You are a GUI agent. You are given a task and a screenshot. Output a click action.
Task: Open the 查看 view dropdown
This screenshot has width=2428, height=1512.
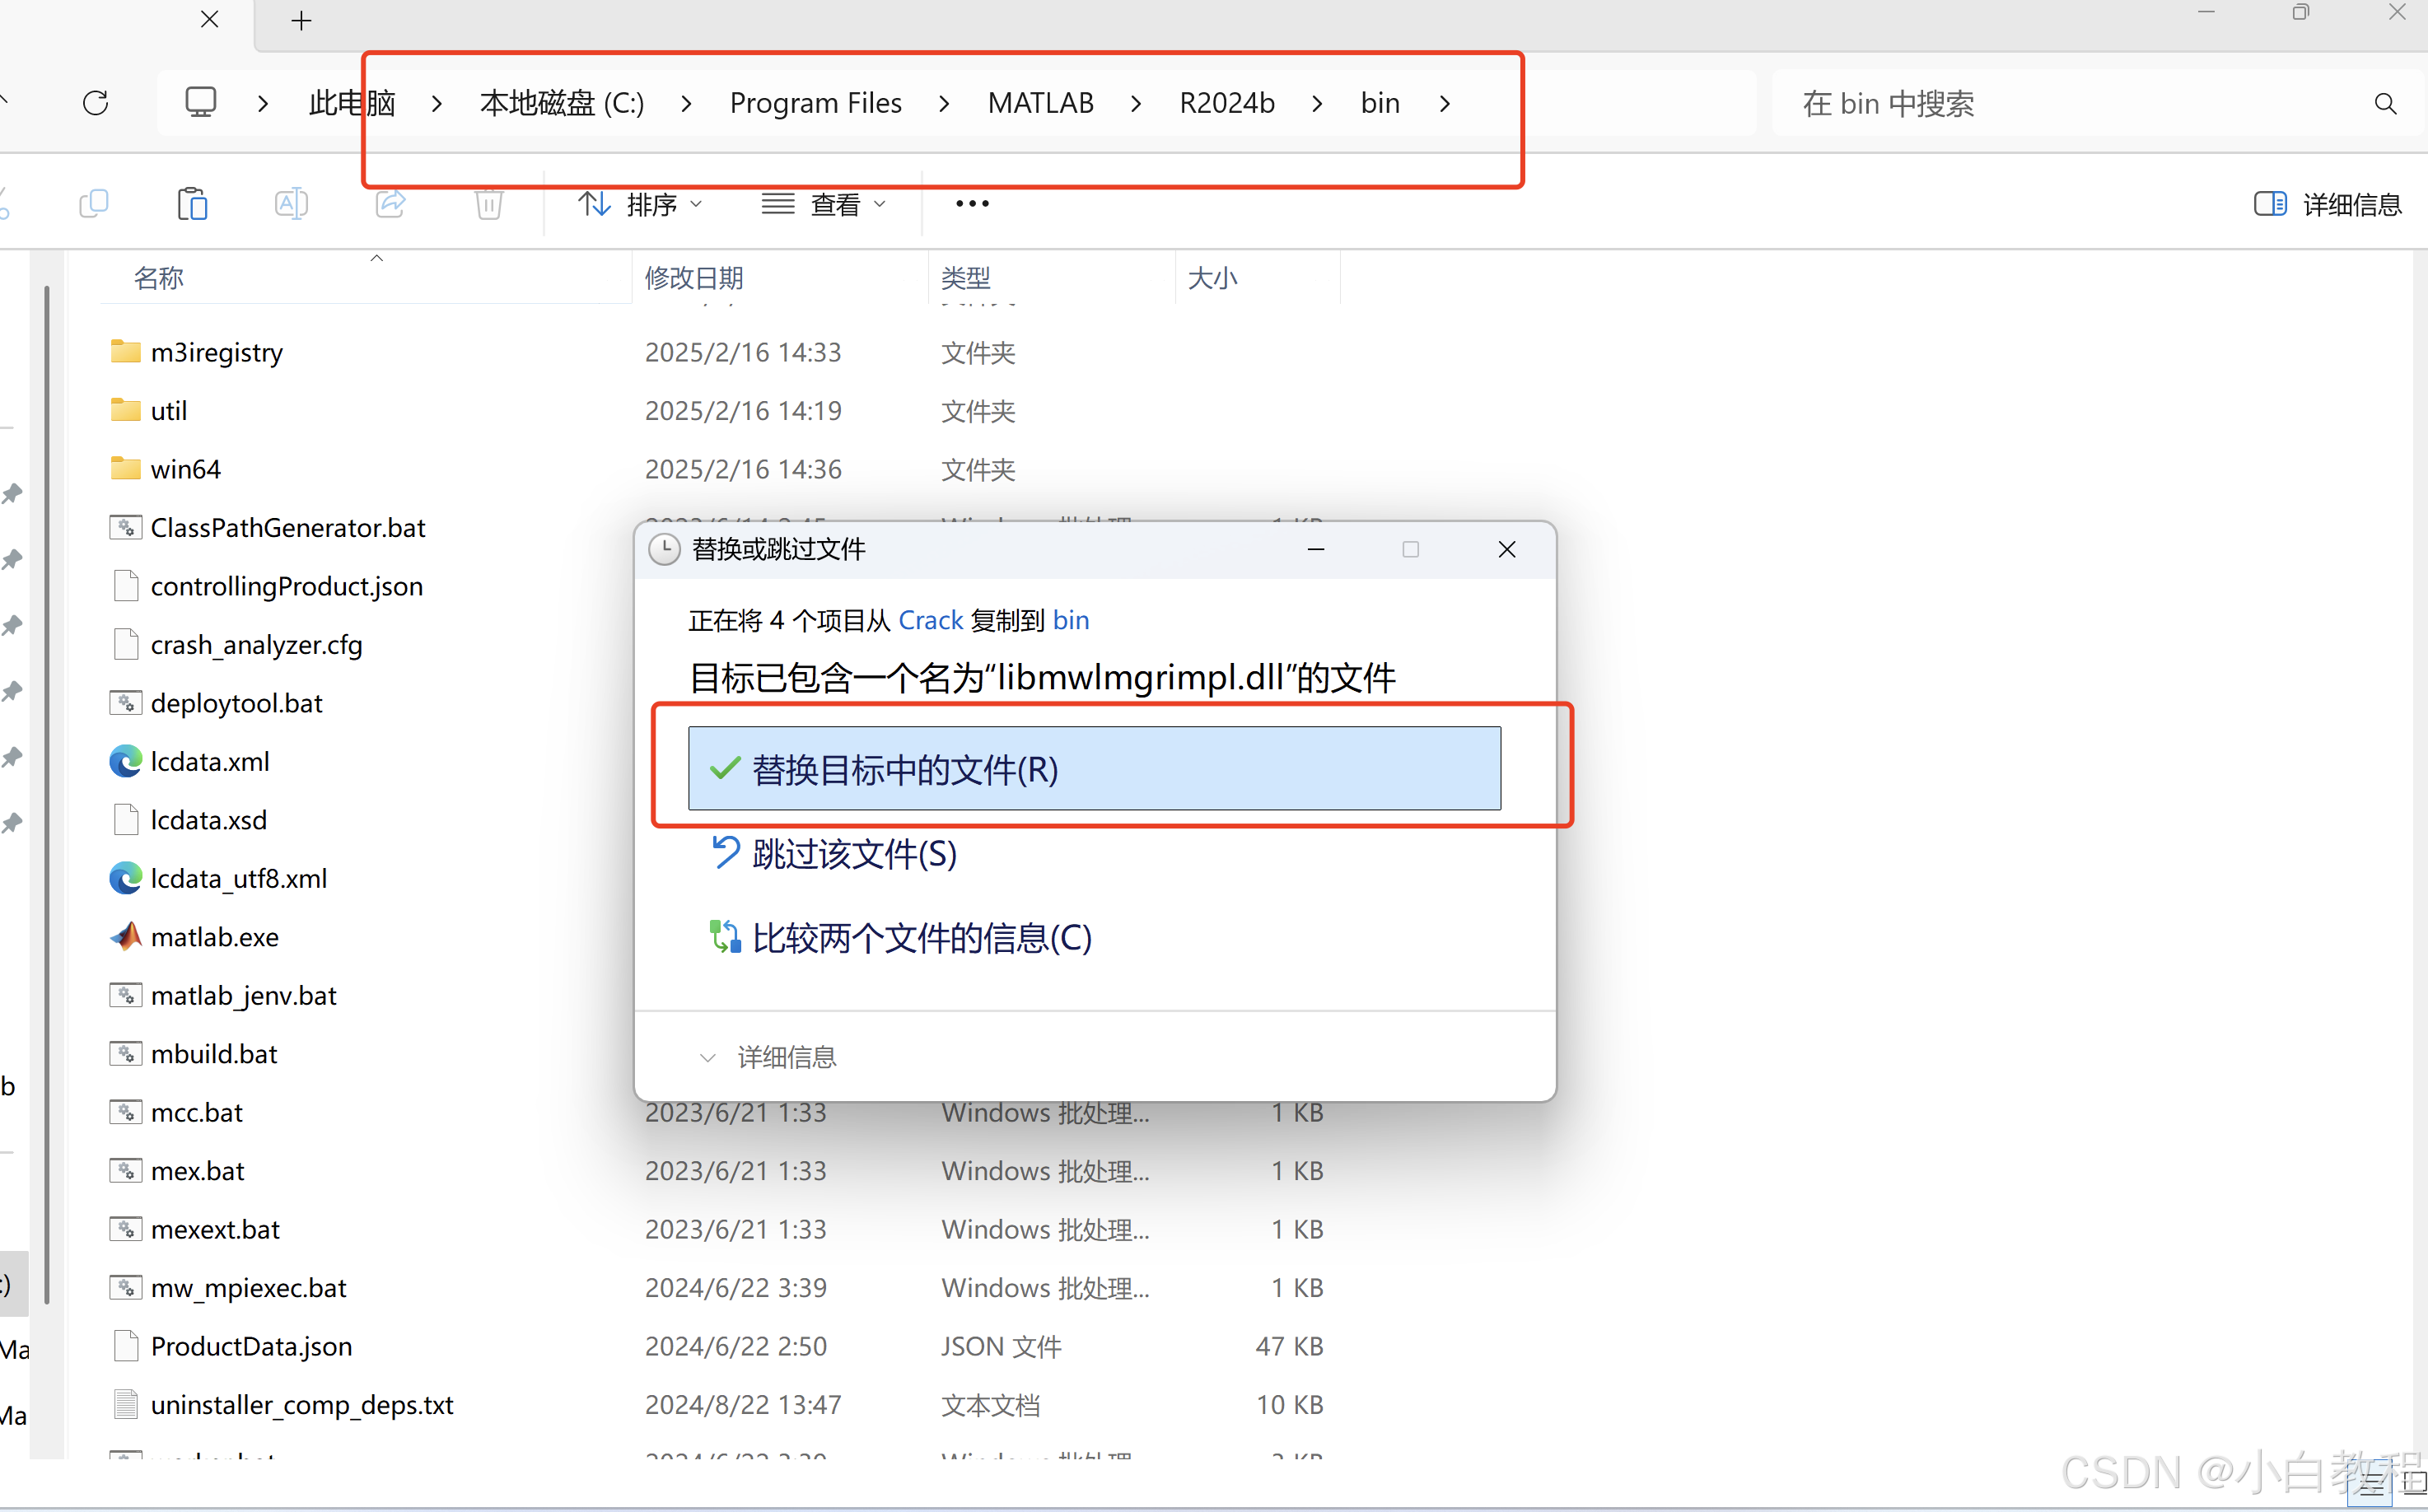coord(824,204)
